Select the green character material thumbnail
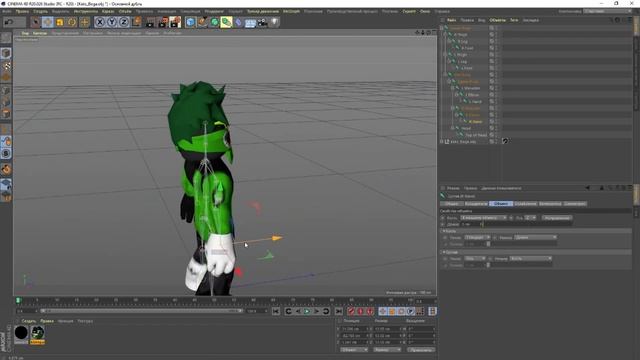This screenshot has width=640, height=360. point(38,333)
